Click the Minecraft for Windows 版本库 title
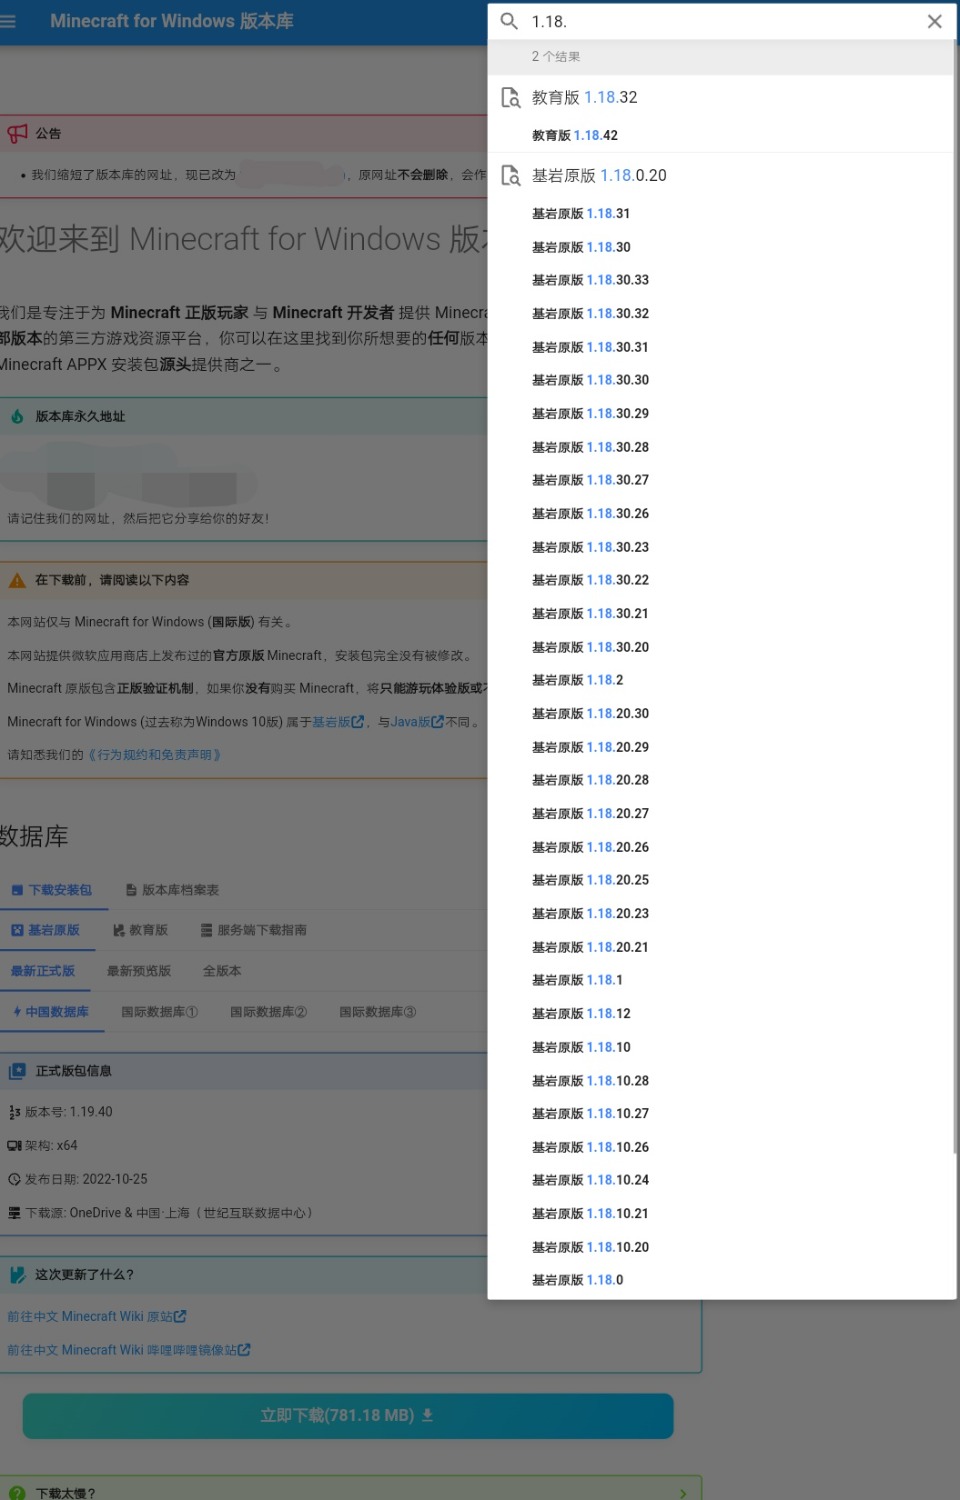 click(x=172, y=21)
